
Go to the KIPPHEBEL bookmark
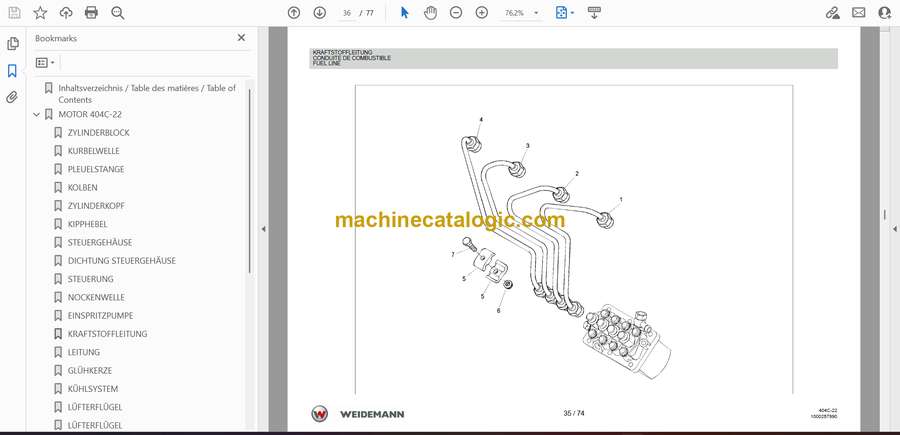(x=87, y=224)
